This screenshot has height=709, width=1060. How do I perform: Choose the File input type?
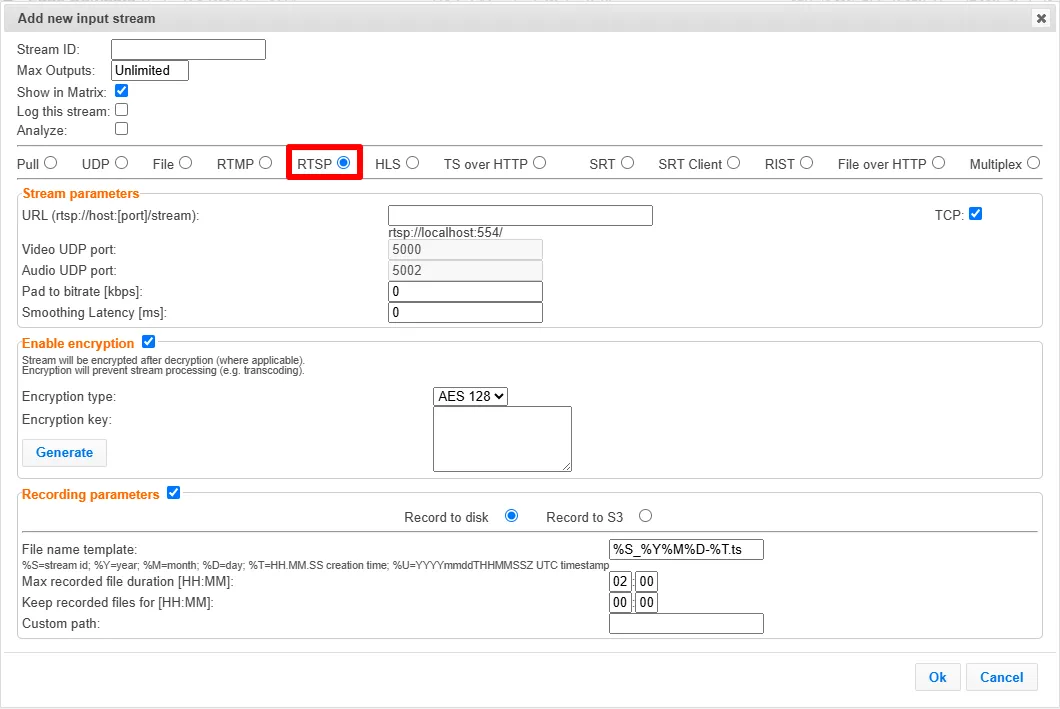pyautogui.click(x=186, y=163)
